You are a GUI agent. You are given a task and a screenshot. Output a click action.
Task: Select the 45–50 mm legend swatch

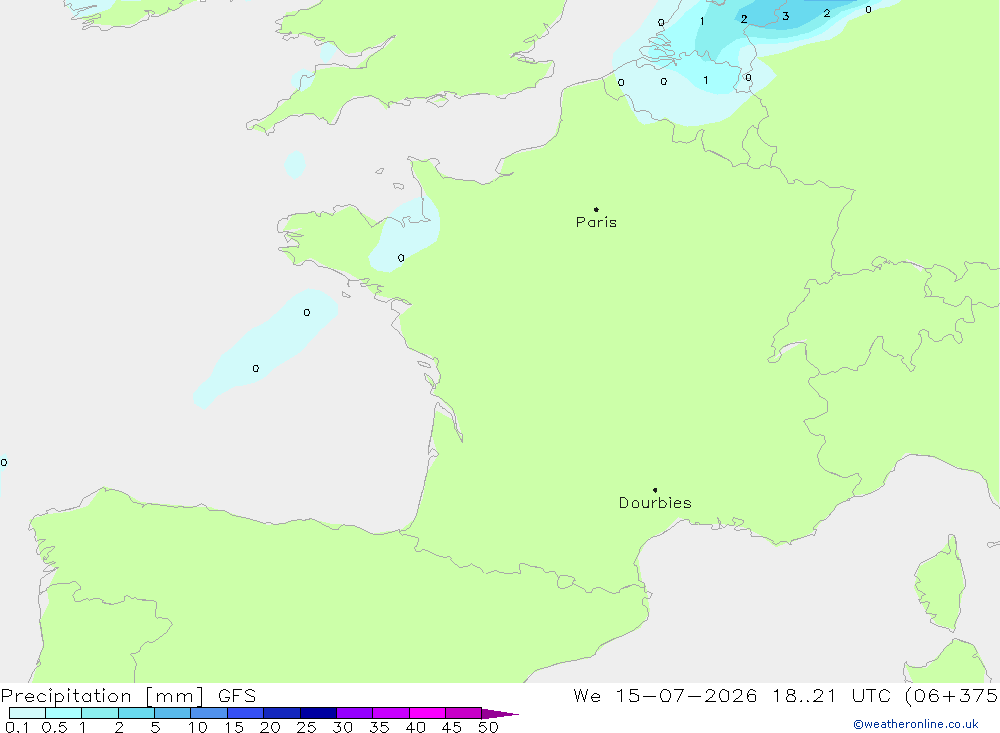tap(464, 713)
